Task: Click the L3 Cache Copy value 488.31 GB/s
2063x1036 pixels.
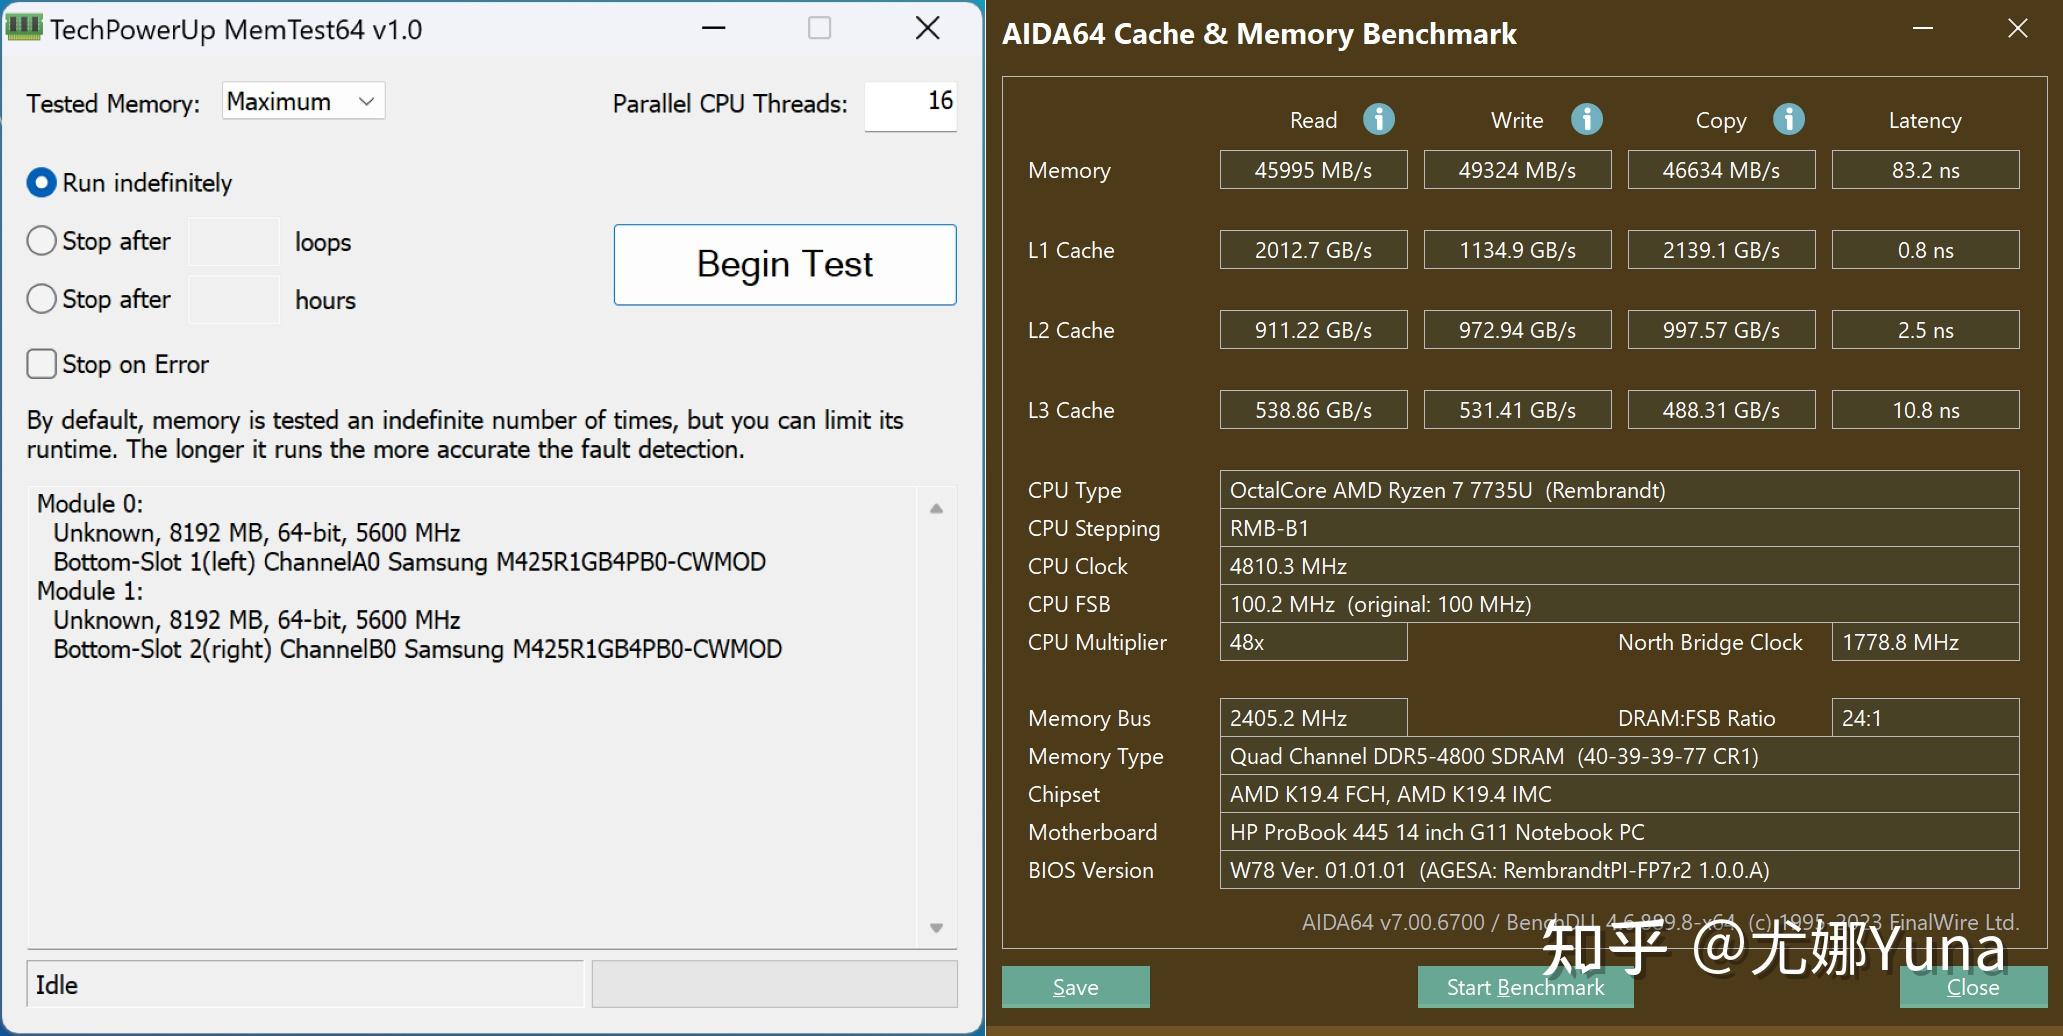Action: point(1721,410)
